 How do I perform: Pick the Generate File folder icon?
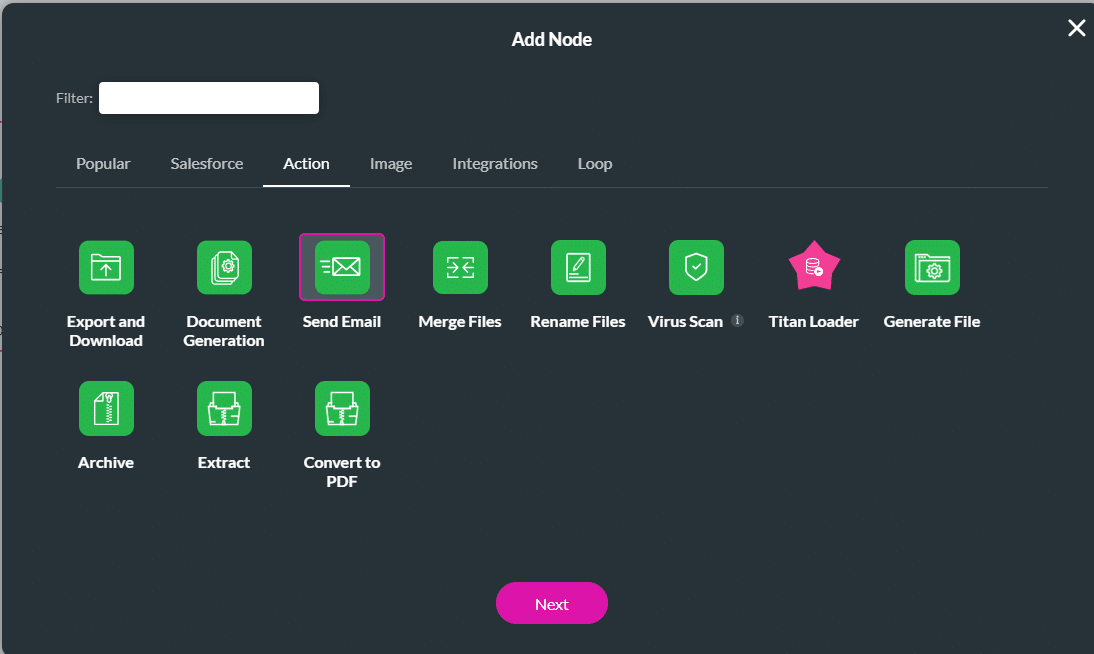coord(932,267)
